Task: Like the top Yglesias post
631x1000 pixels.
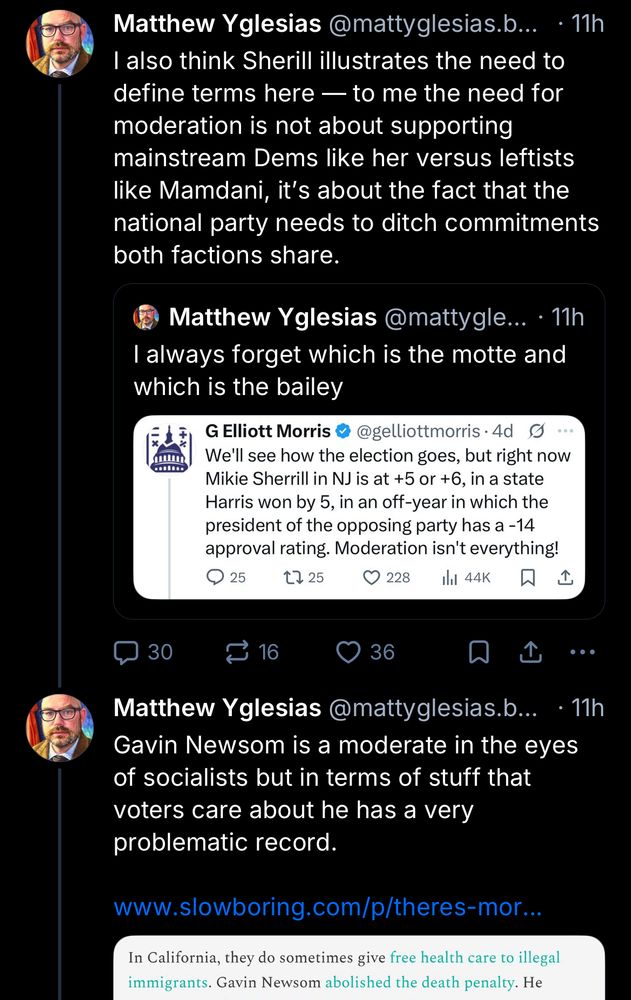Action: click(x=350, y=652)
